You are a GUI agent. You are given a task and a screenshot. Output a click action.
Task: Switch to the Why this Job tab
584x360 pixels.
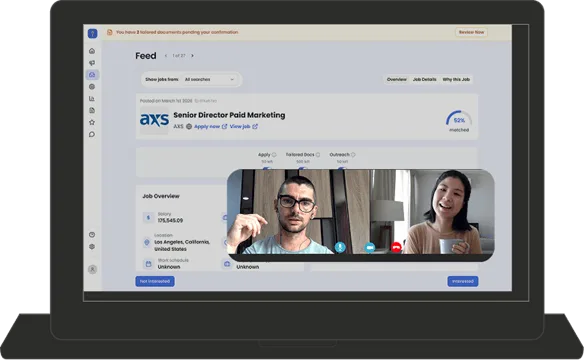pyautogui.click(x=456, y=79)
